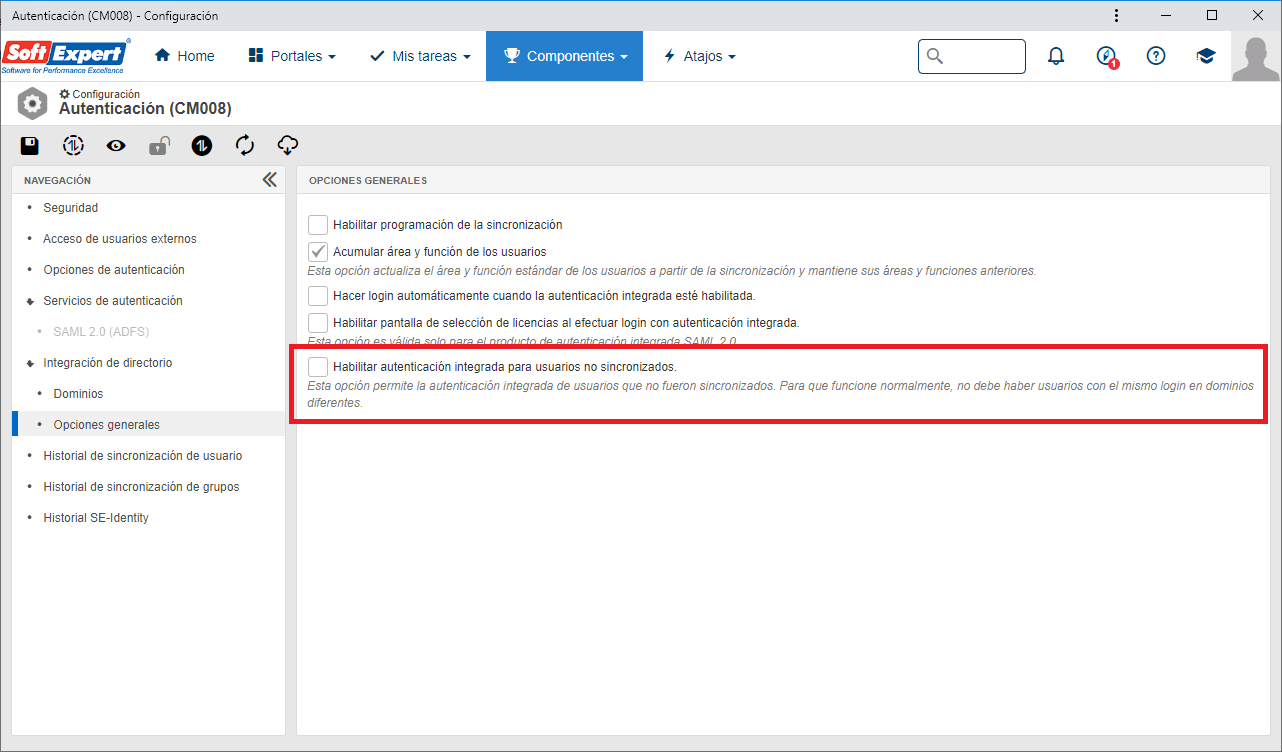
Task: Open the compass icon with red badge
Action: [x=1106, y=57]
